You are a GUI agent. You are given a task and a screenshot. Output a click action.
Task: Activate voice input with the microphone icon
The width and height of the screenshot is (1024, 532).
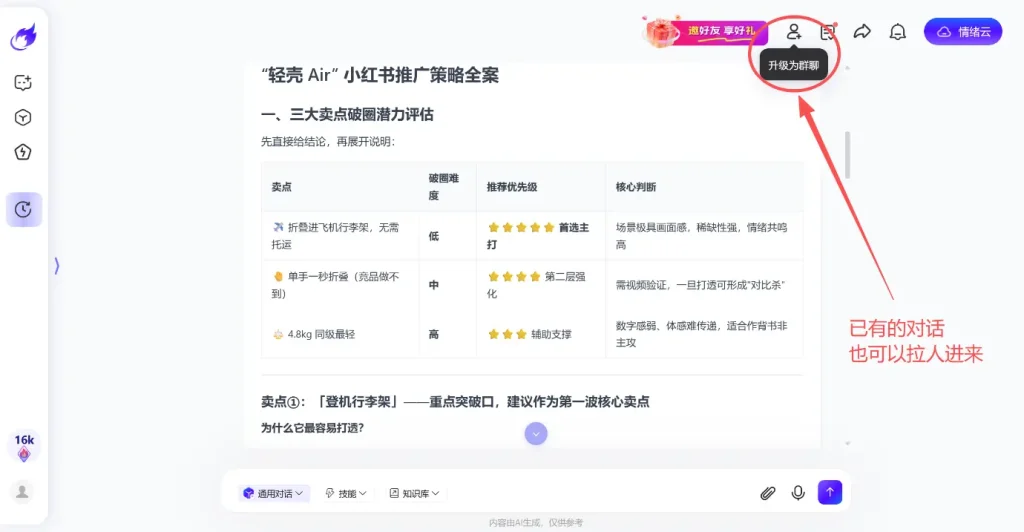(x=798, y=492)
